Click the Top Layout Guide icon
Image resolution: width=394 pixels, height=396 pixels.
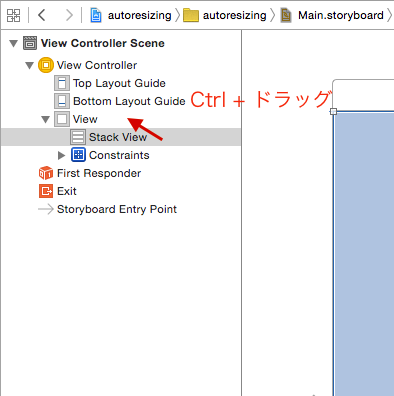[x=62, y=83]
